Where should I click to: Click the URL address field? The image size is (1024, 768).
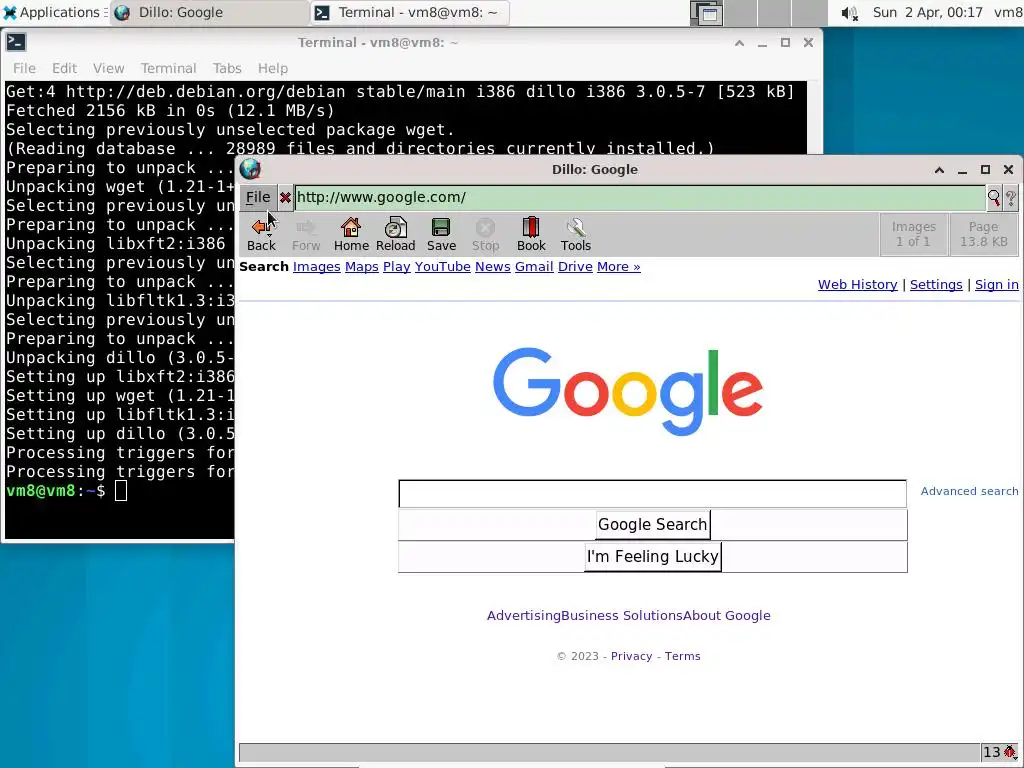coord(639,197)
